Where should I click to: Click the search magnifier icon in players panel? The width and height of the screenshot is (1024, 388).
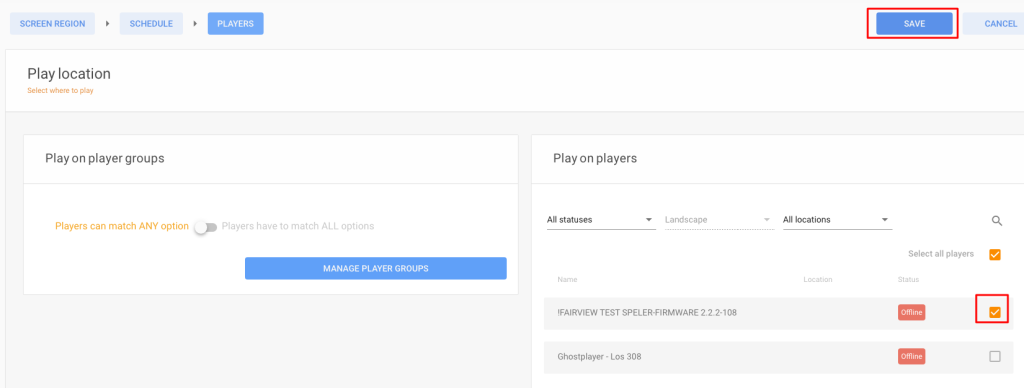tap(997, 221)
